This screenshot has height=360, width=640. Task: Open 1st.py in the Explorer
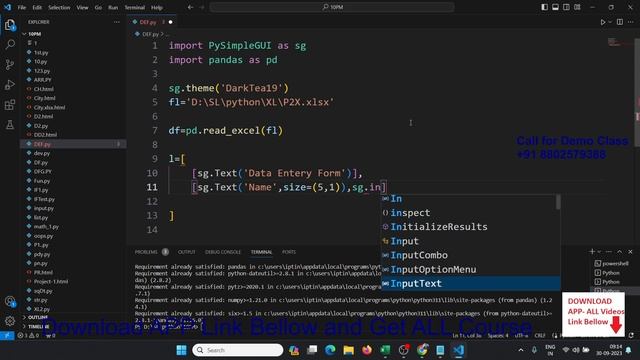point(41,53)
